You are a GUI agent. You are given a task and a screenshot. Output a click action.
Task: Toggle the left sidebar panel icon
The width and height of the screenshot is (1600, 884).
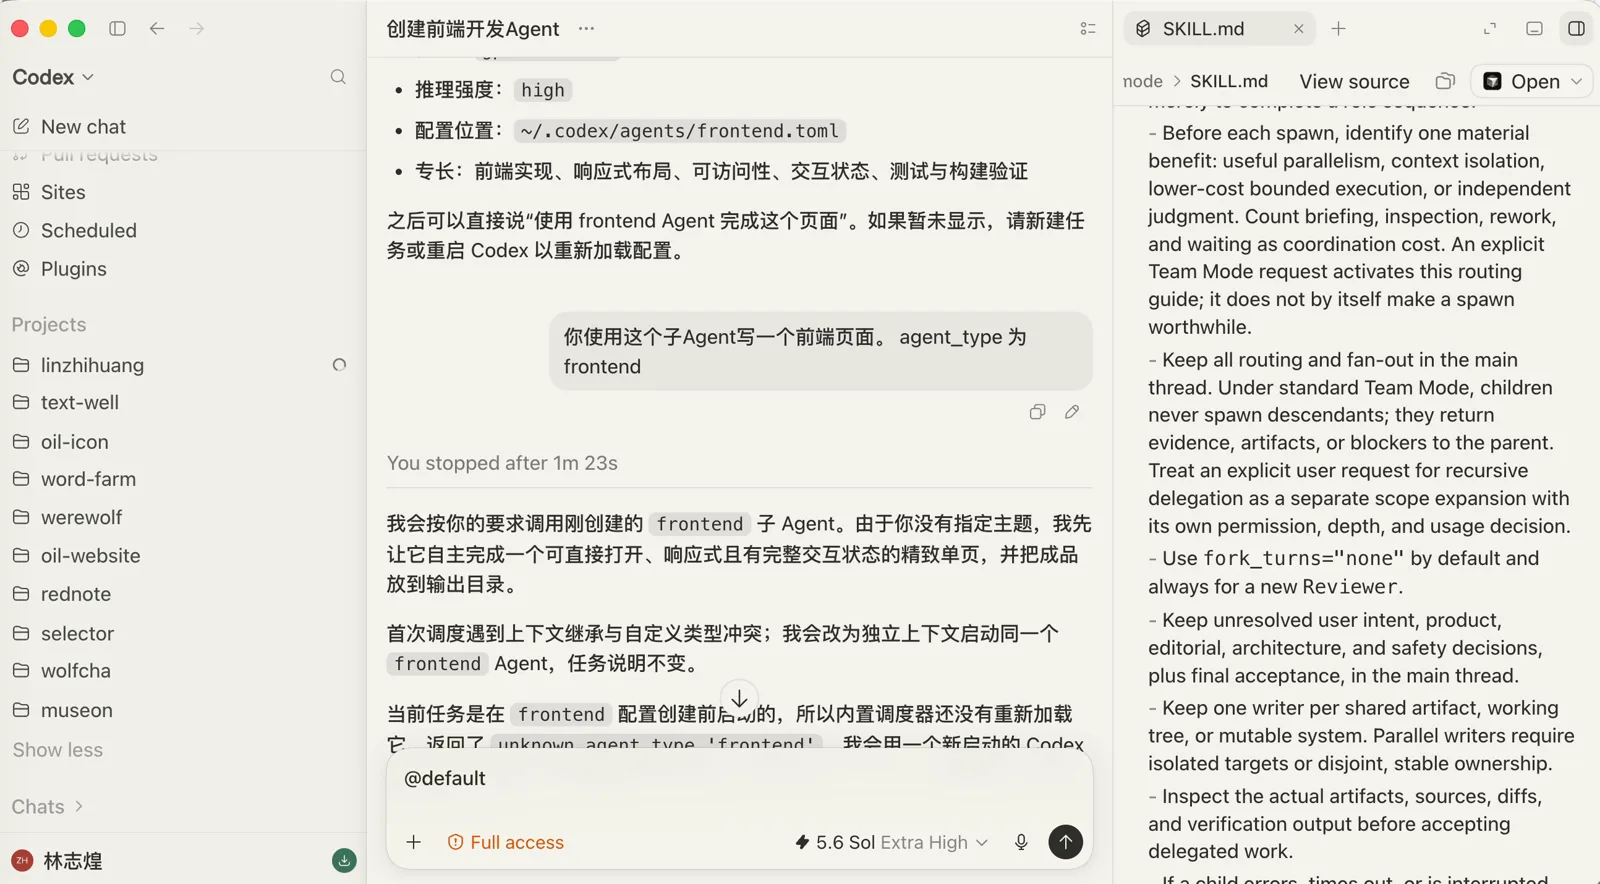tap(117, 28)
